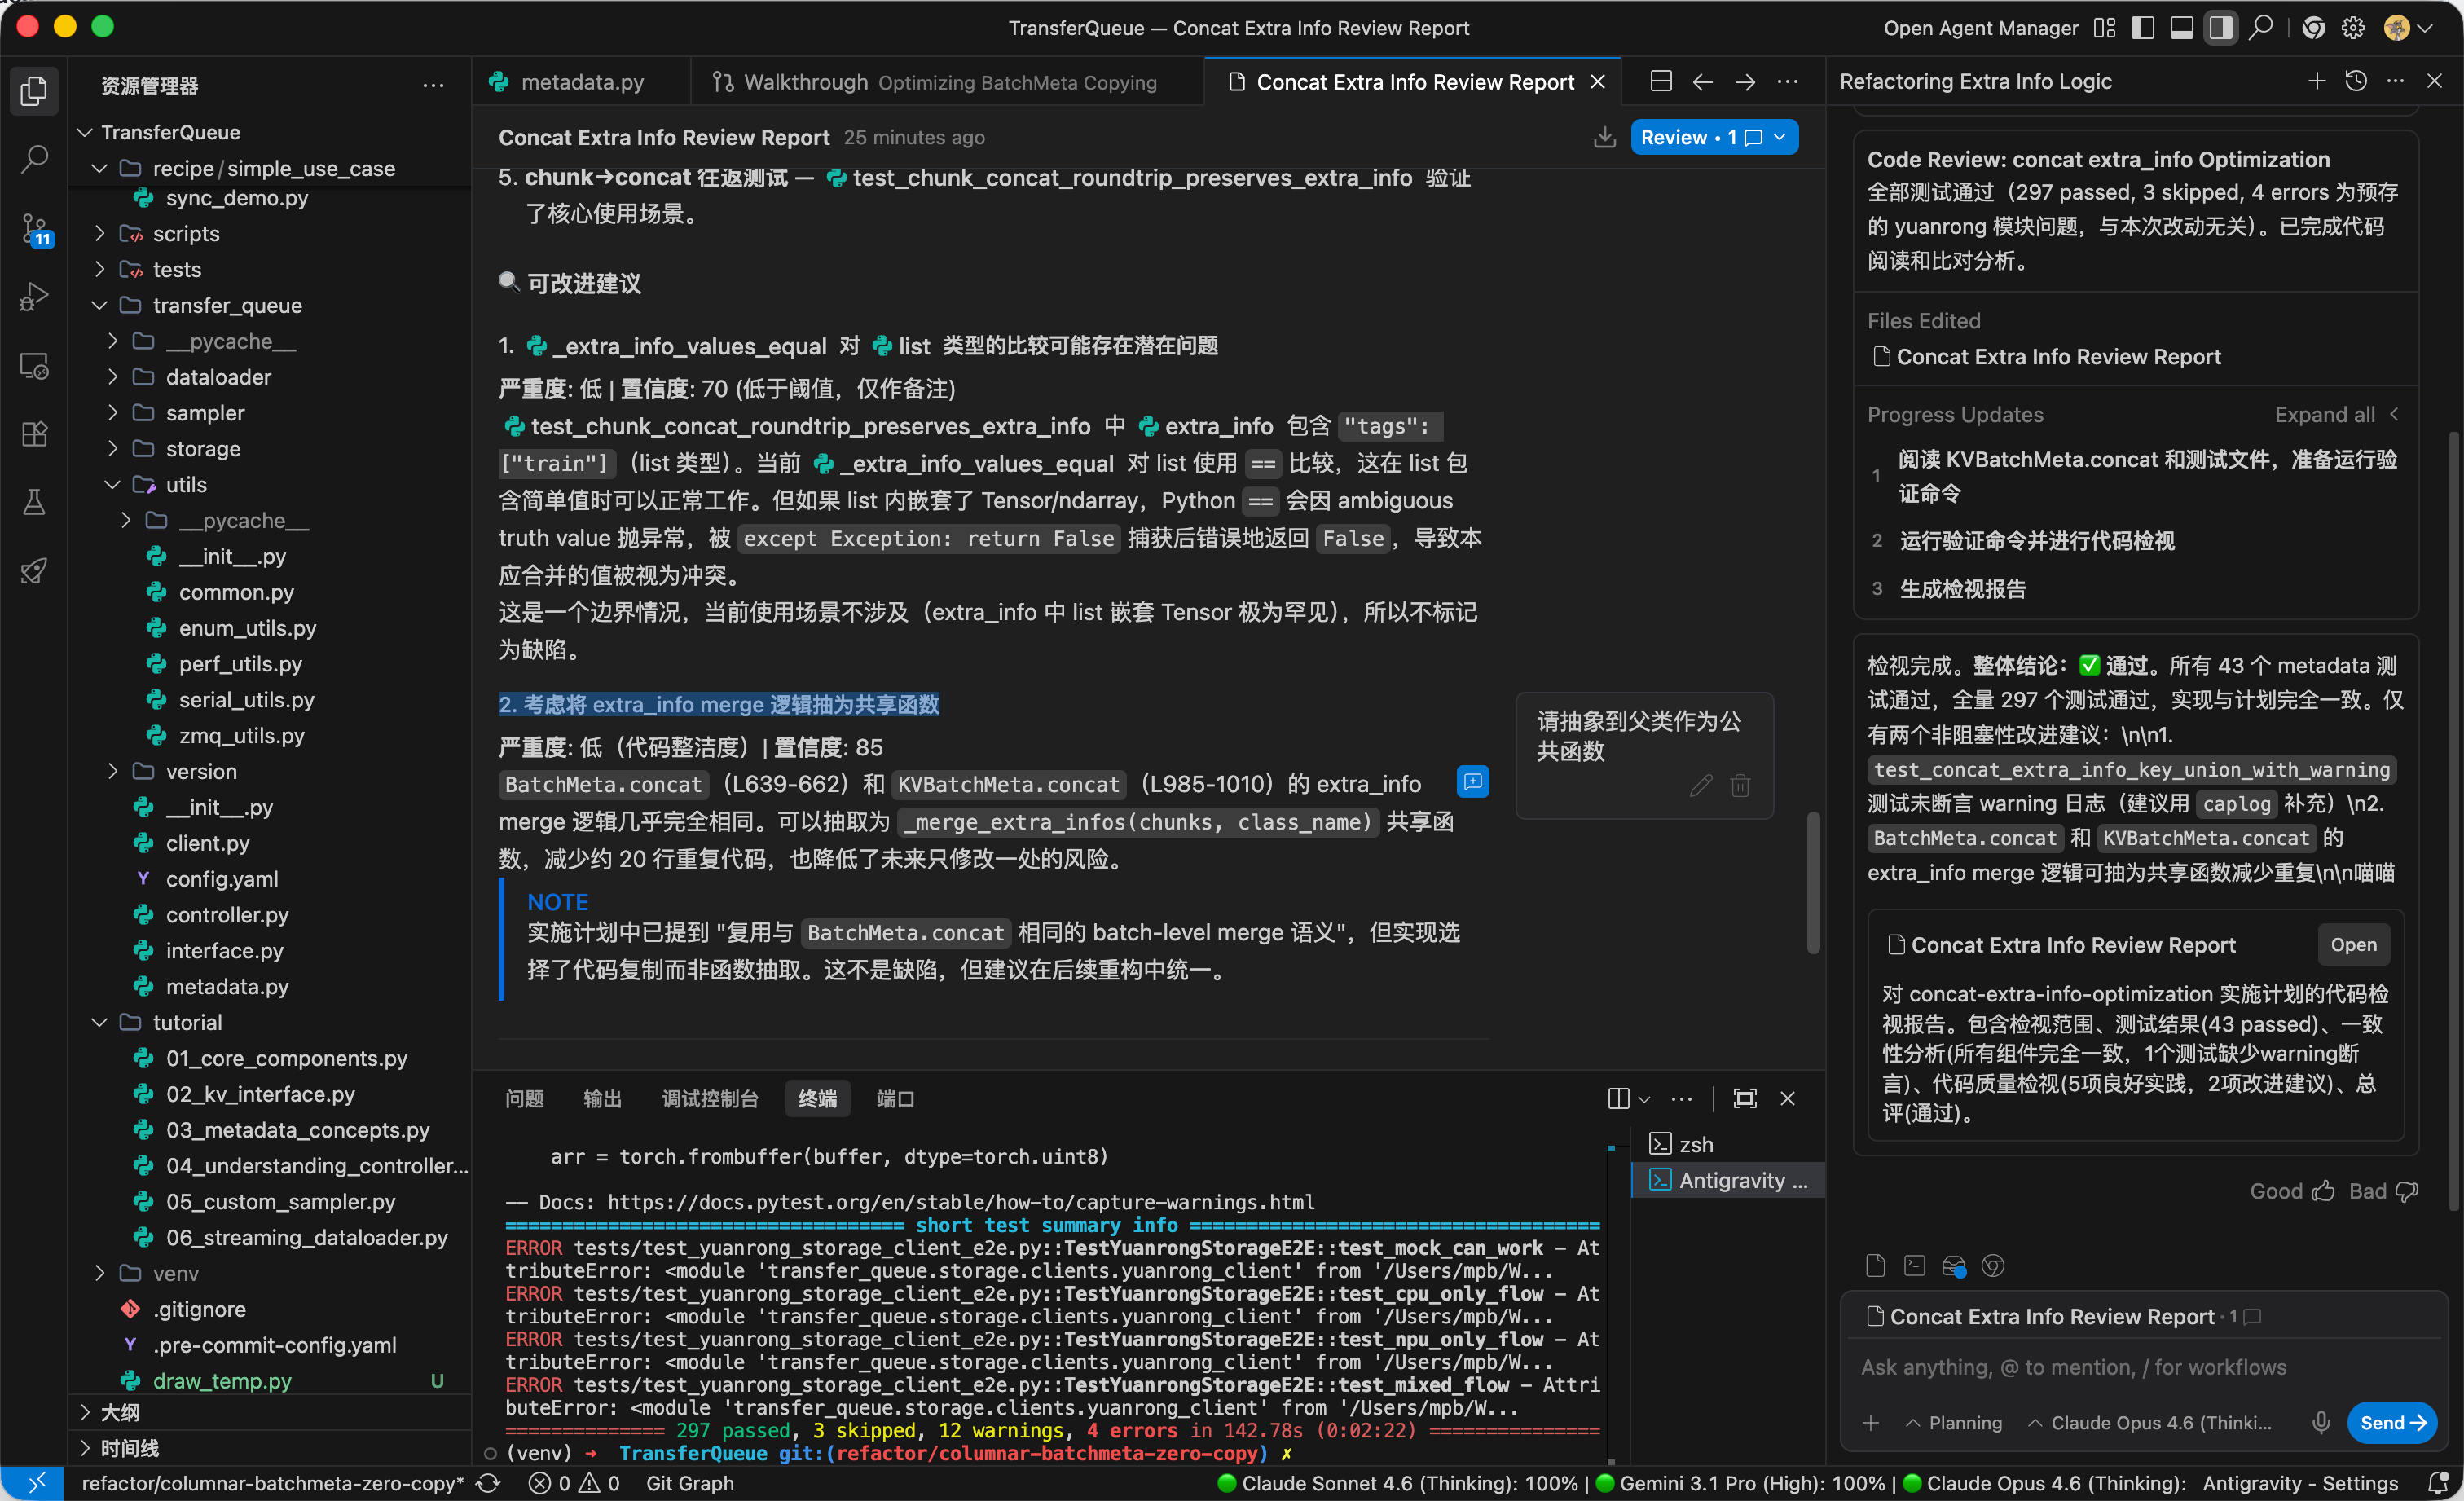The image size is (2464, 1501).
Task: Expand the scripts folder
Action: pos(185,233)
